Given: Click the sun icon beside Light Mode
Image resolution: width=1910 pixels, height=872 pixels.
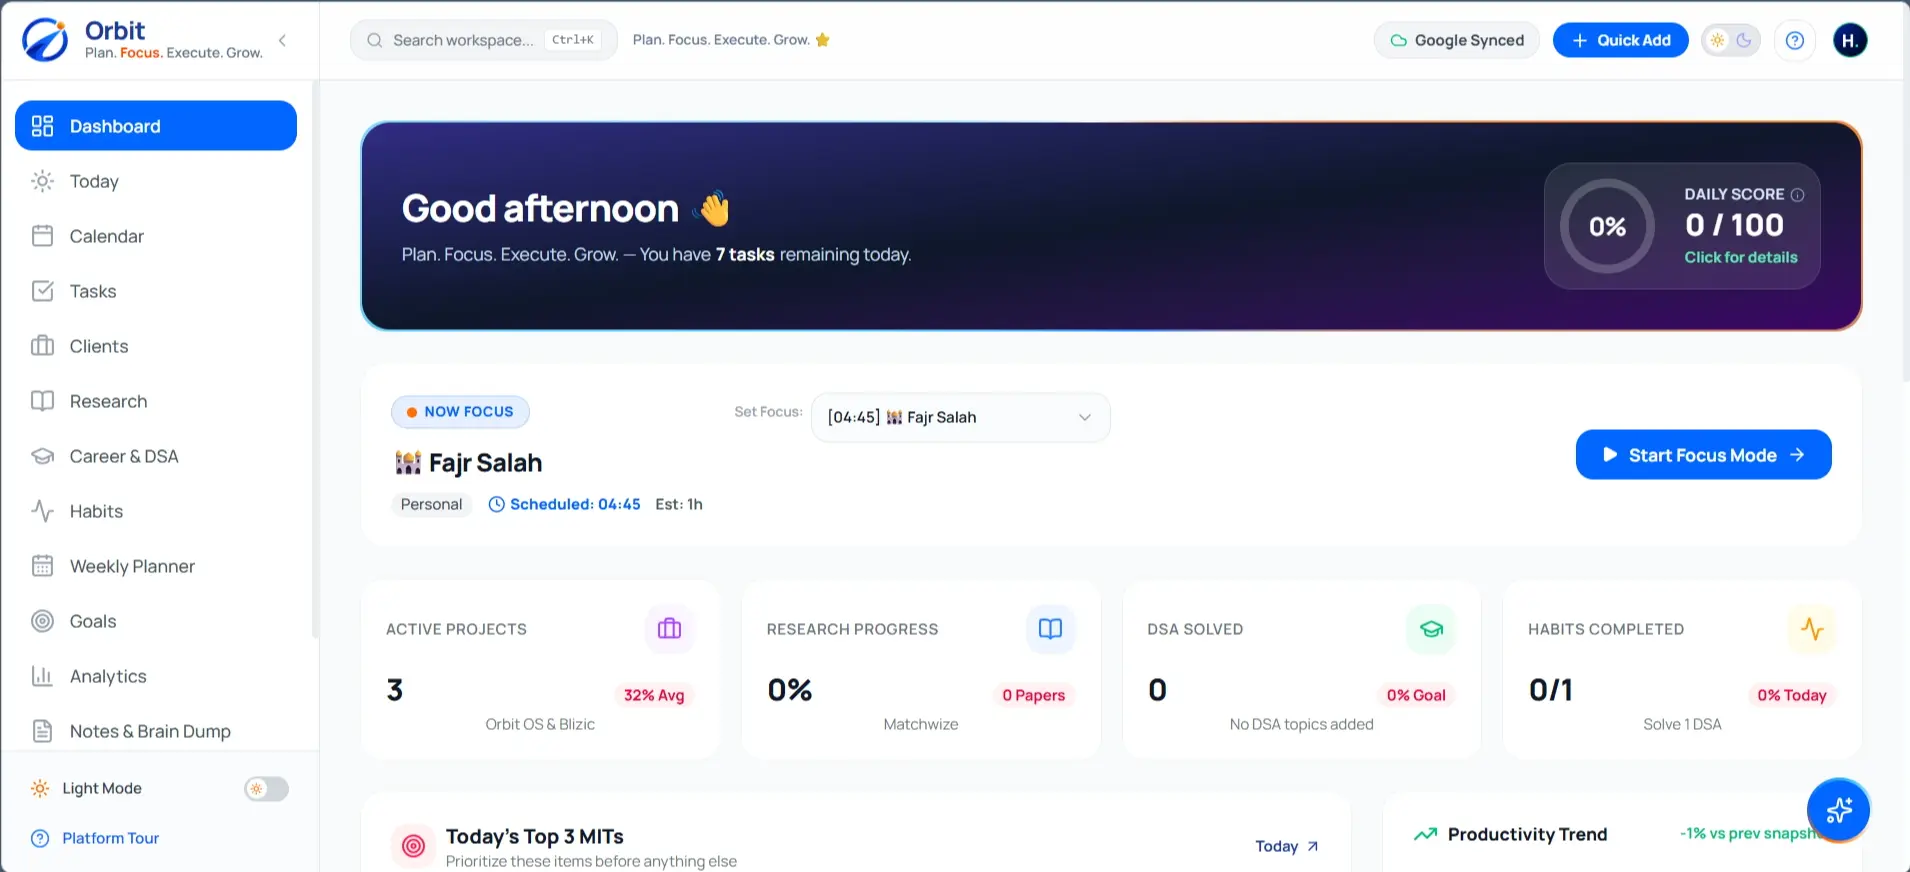Looking at the screenshot, I should pos(40,788).
